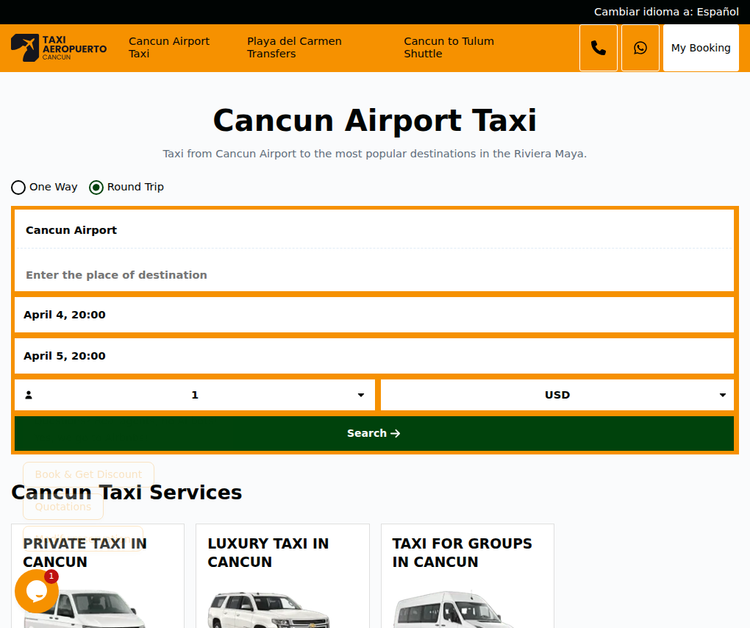Select the One Way radio option
The width and height of the screenshot is (750, 628).
[18, 187]
